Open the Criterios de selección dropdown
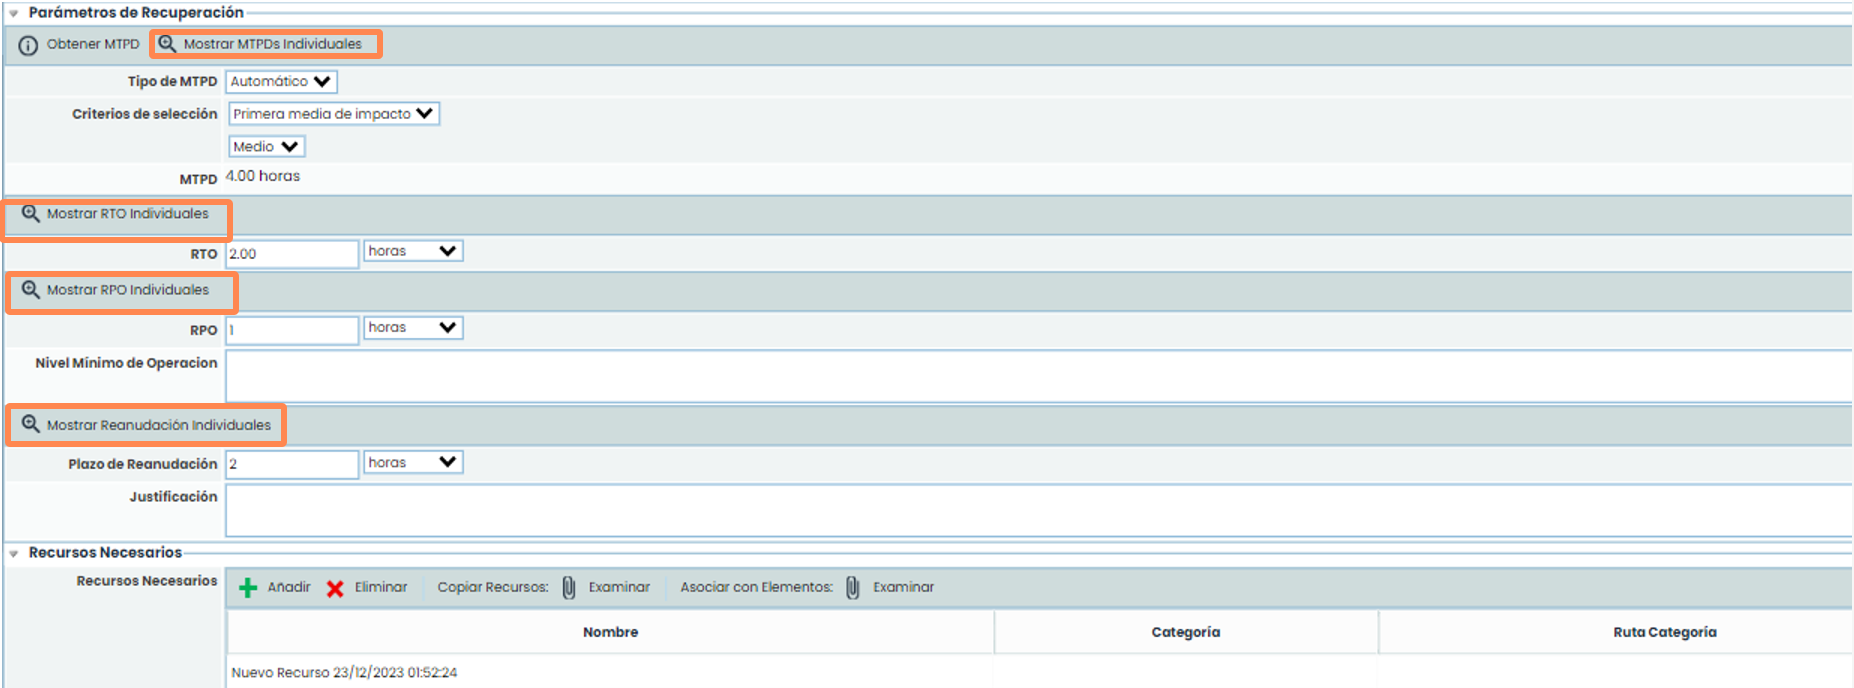Viewport: 1854px width, 688px height. pos(333,114)
